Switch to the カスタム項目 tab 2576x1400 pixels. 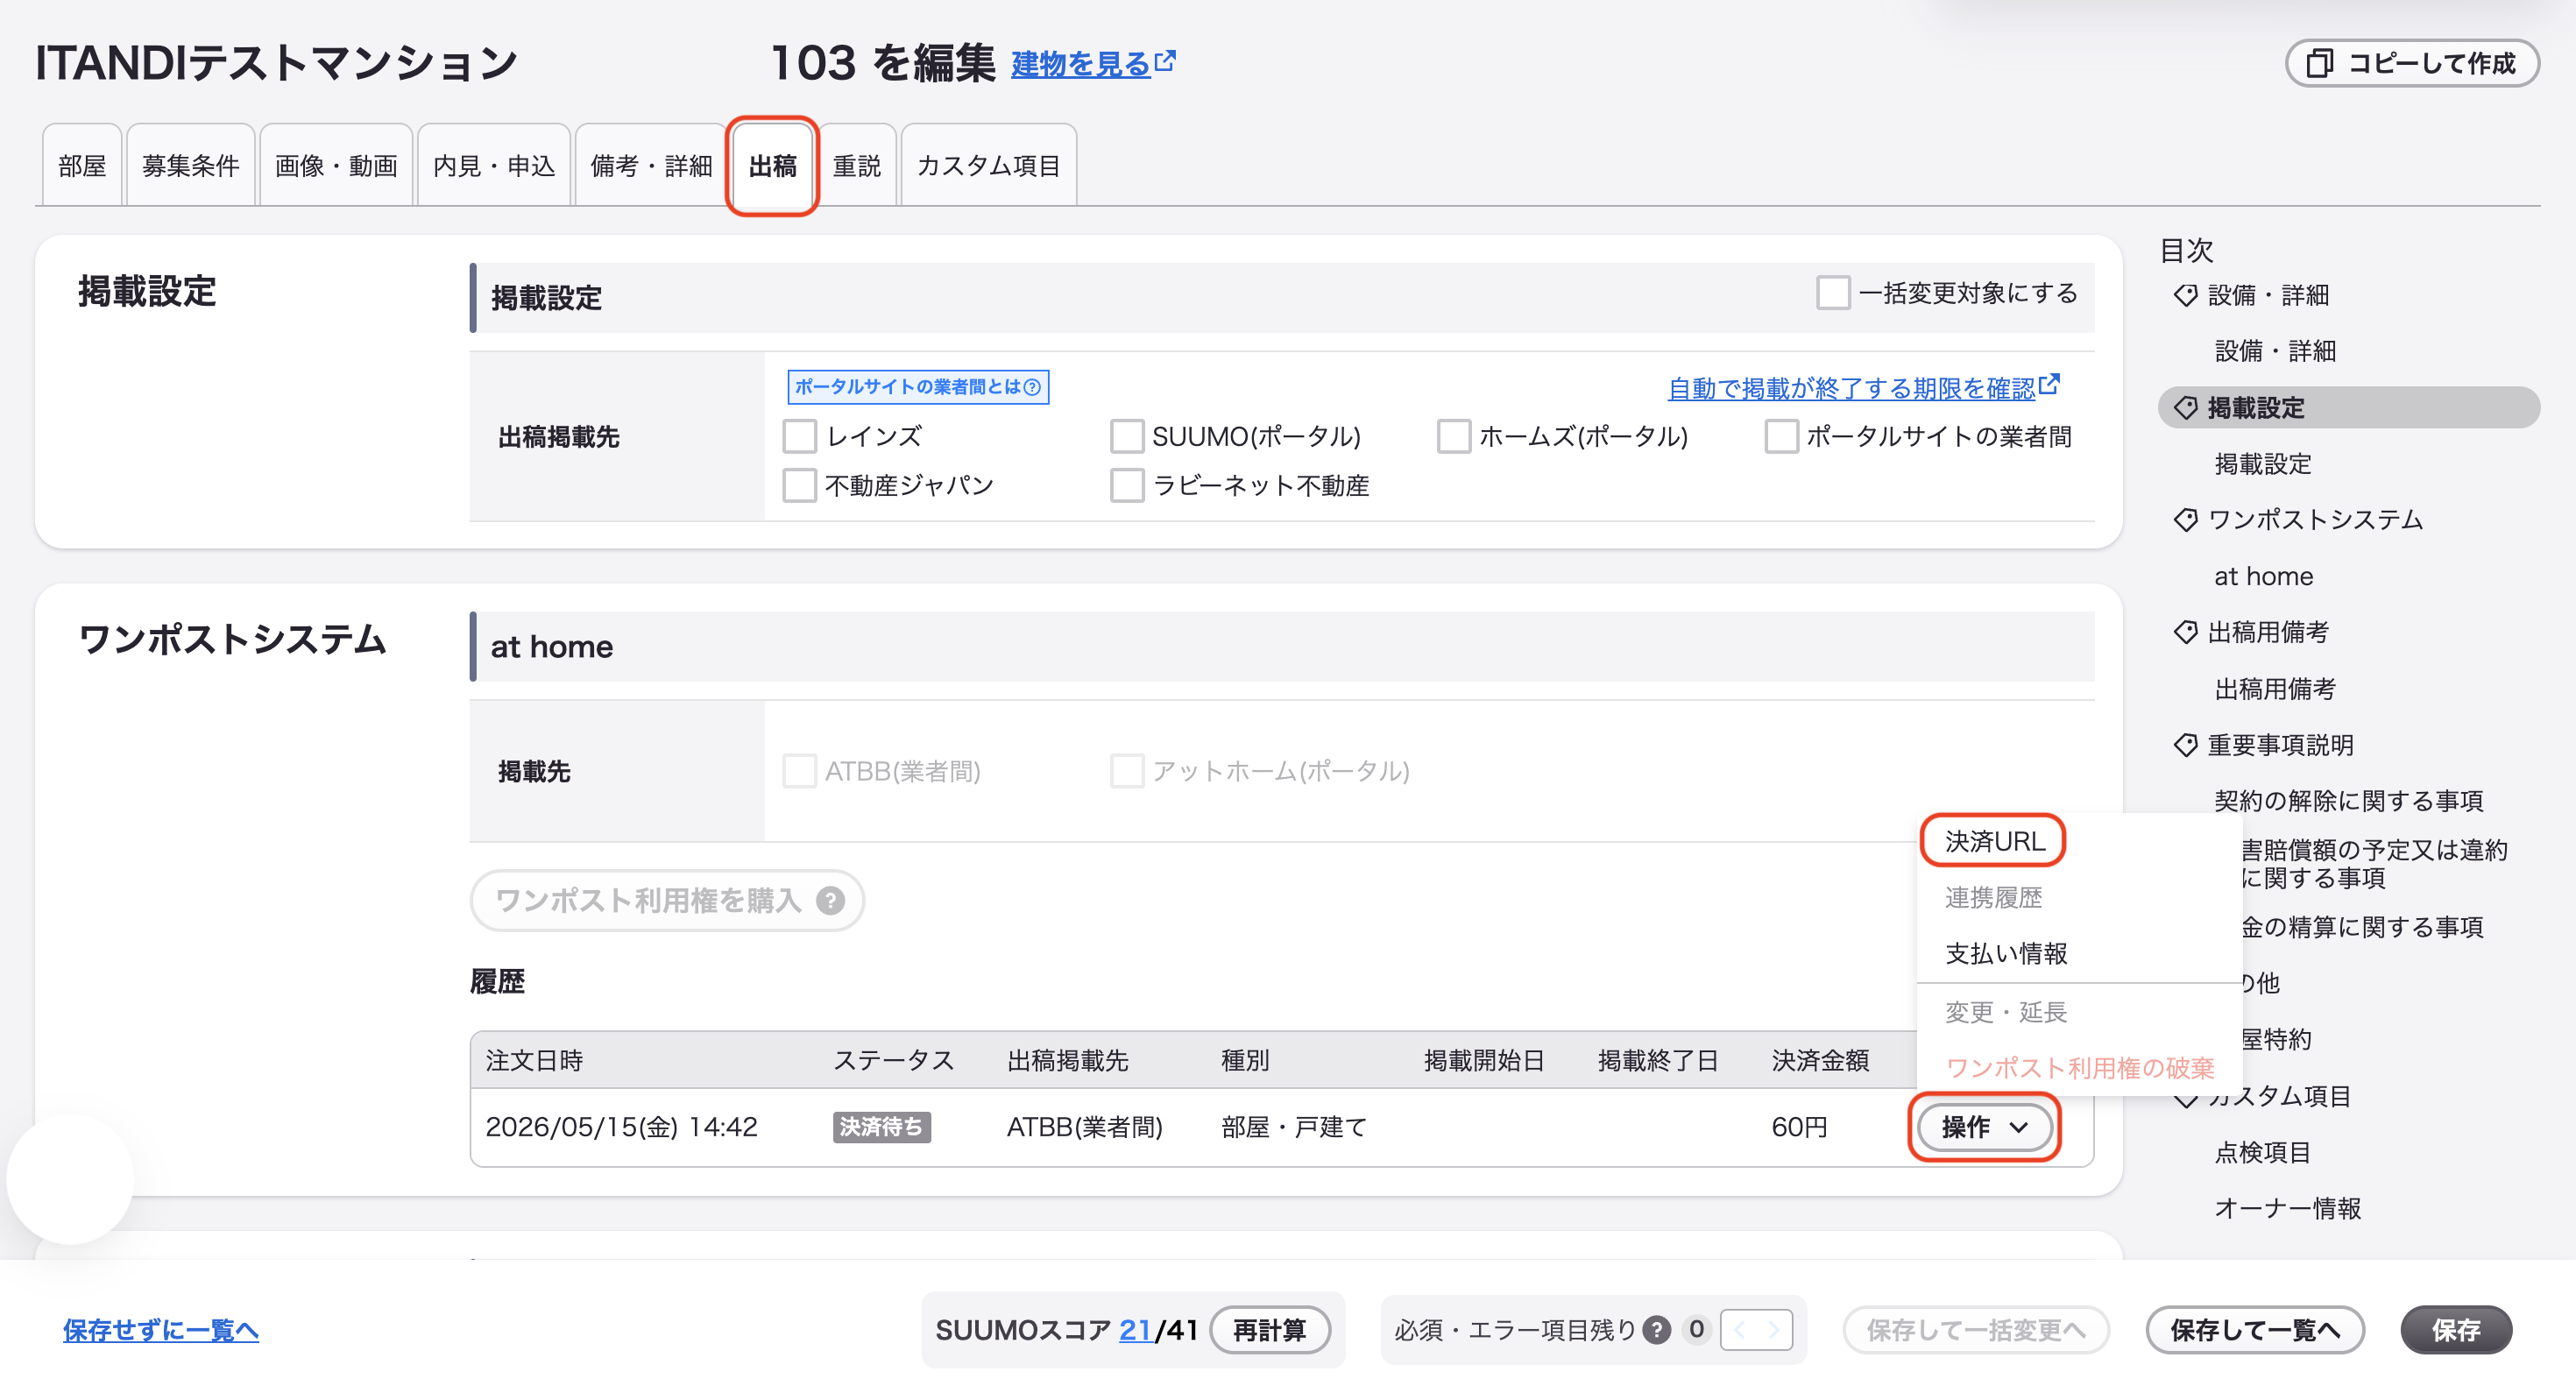pos(988,165)
